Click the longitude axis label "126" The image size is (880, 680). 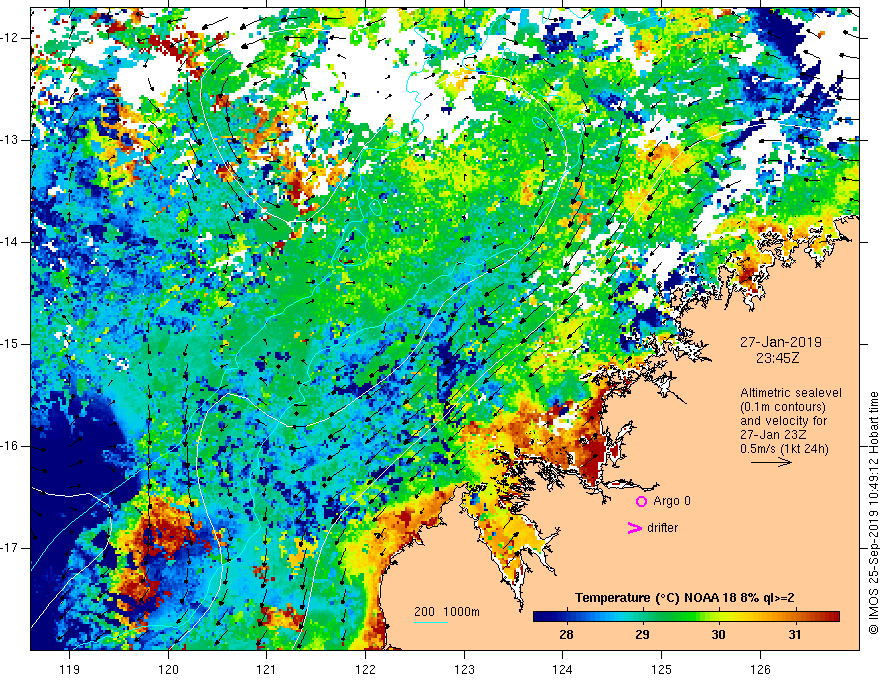click(x=760, y=669)
